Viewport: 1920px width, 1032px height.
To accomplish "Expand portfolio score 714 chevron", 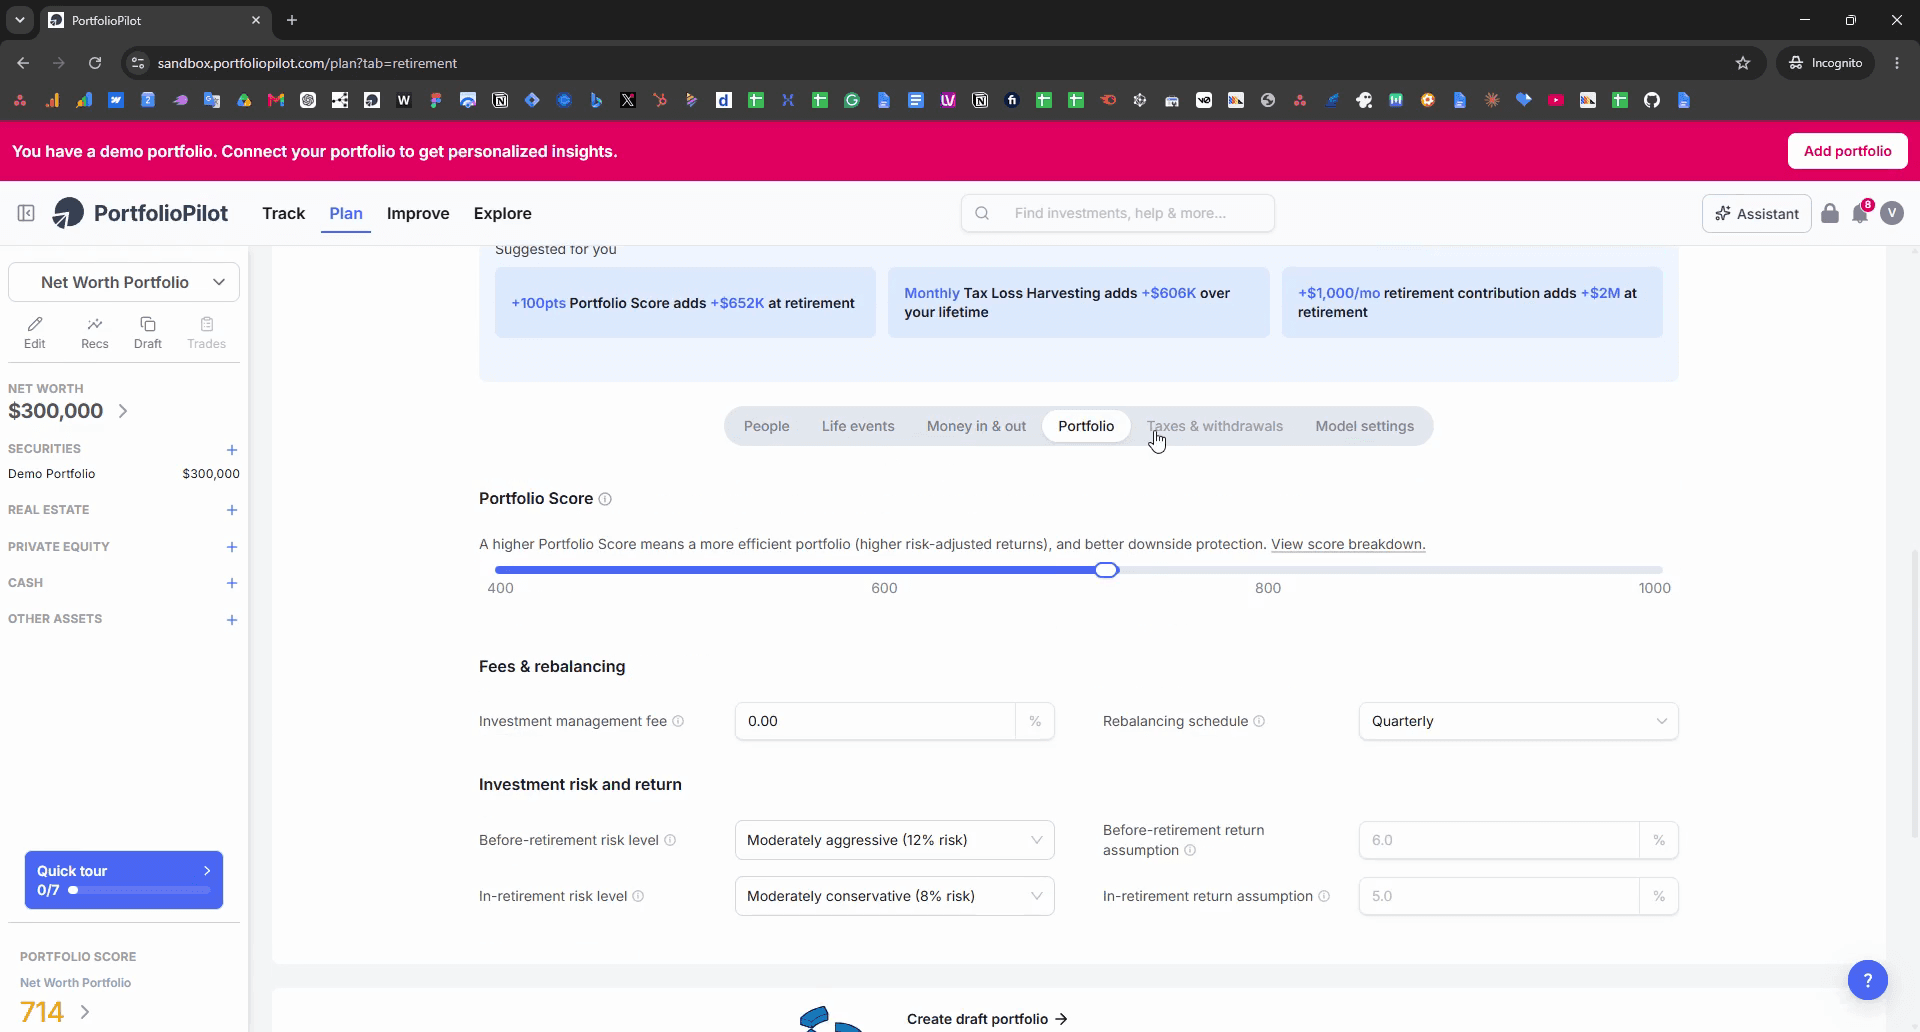I will pyautogui.click(x=85, y=1012).
